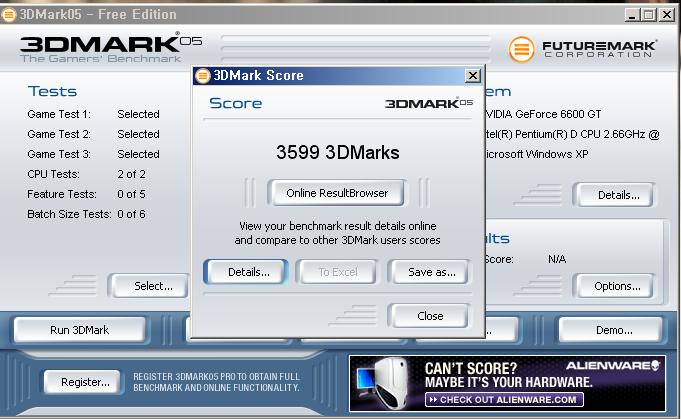The image size is (681, 419).
Task: Close the 3DMark Score dialog with X
Action: (x=473, y=76)
